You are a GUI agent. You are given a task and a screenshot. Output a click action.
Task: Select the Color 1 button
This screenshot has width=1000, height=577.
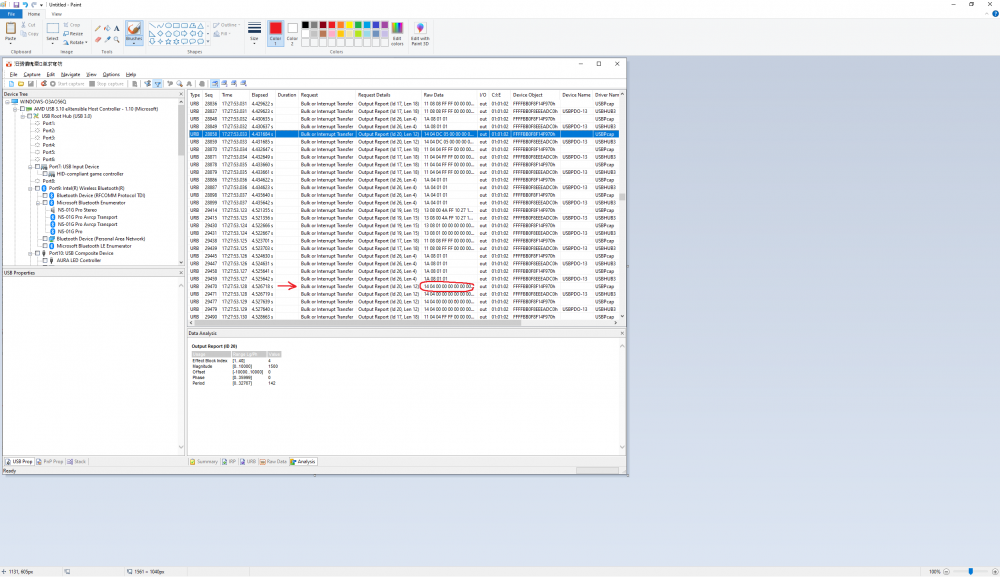(275, 31)
